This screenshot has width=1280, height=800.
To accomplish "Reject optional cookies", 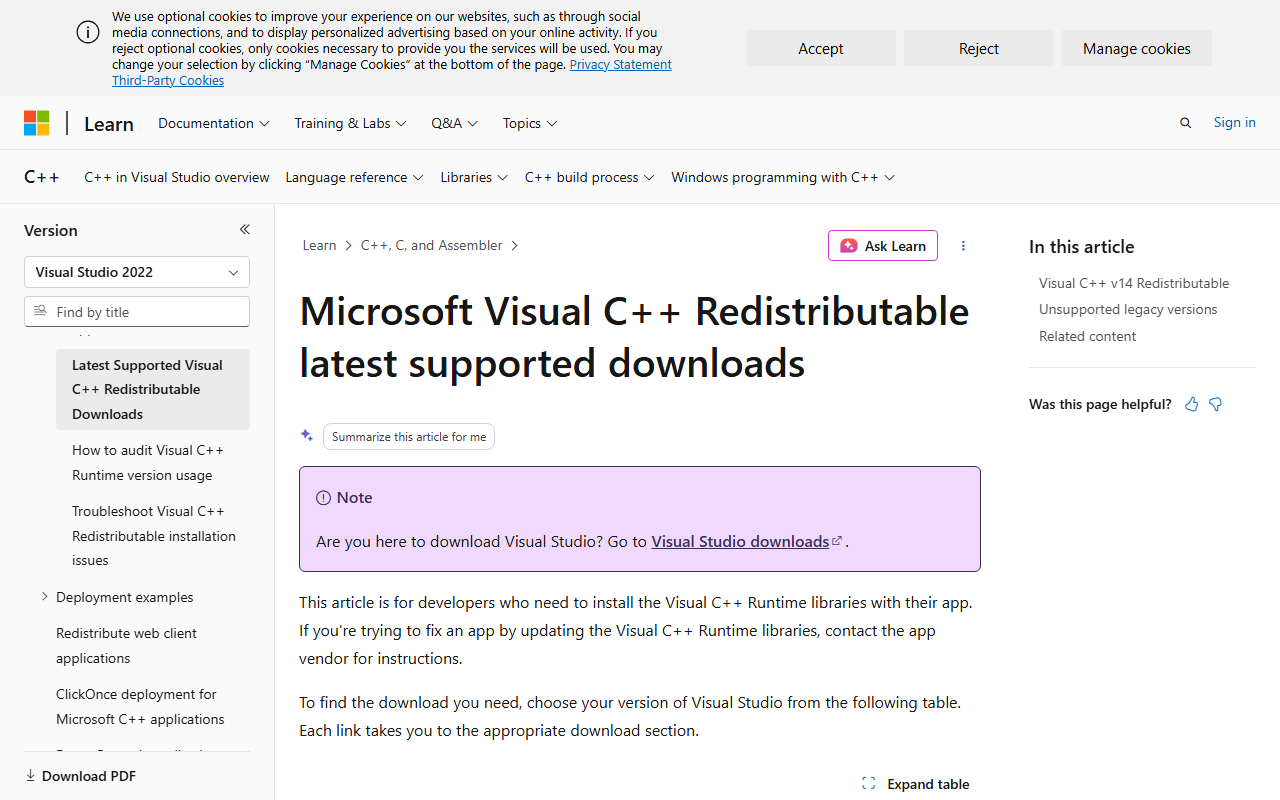I will tap(979, 48).
